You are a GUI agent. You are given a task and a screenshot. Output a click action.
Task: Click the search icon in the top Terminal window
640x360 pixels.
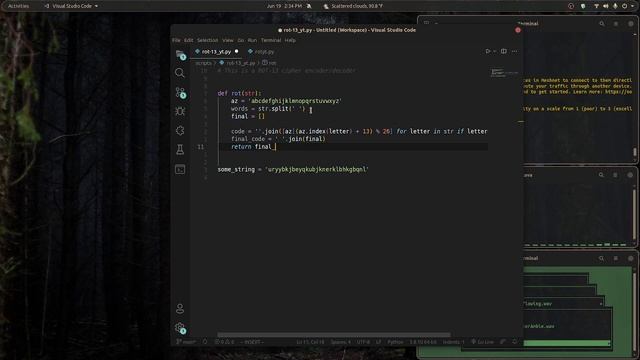tap(602, 24)
